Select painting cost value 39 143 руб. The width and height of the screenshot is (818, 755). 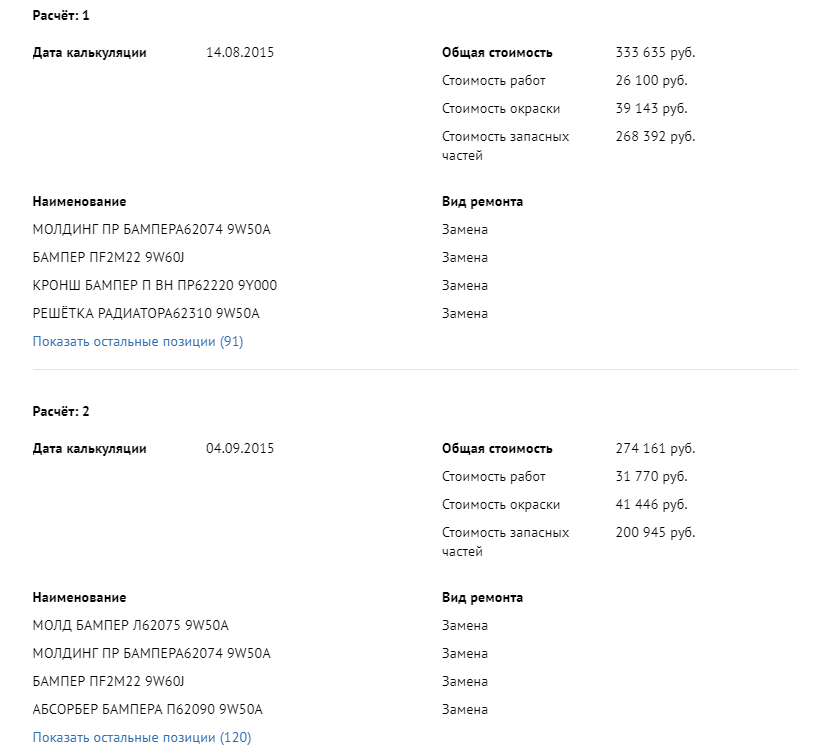651,109
